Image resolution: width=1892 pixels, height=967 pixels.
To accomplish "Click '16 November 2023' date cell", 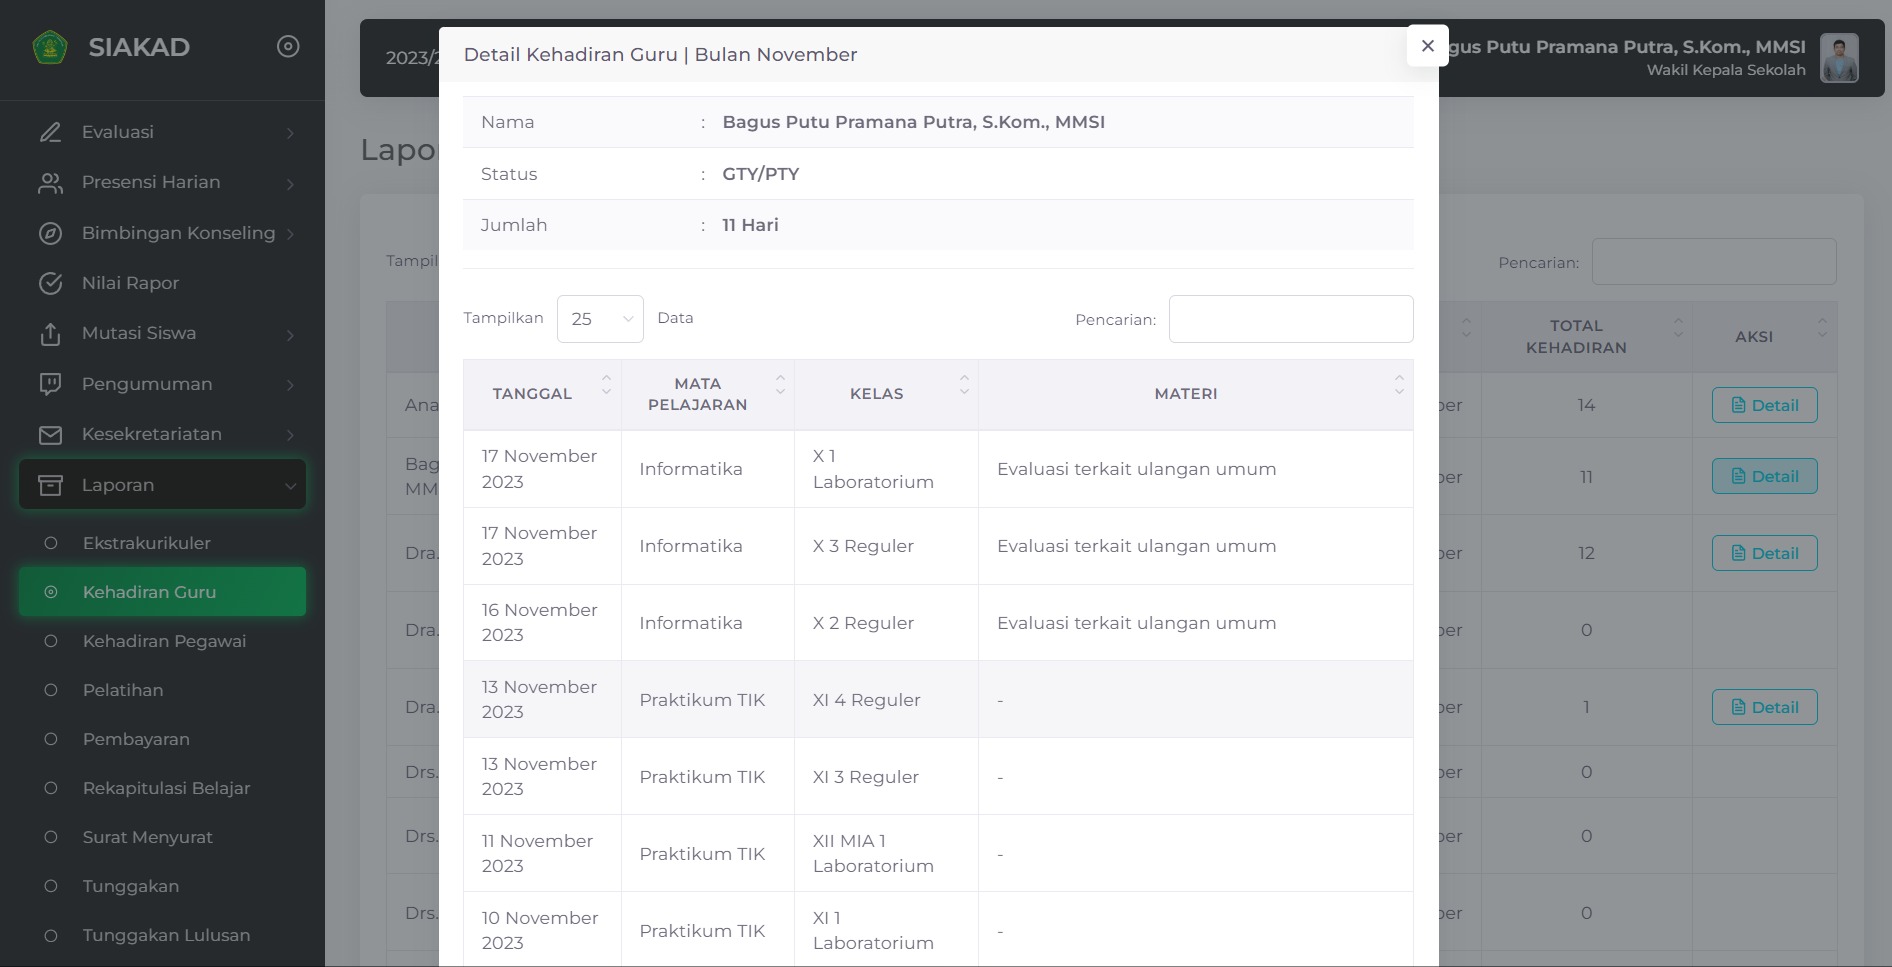I will click(542, 623).
